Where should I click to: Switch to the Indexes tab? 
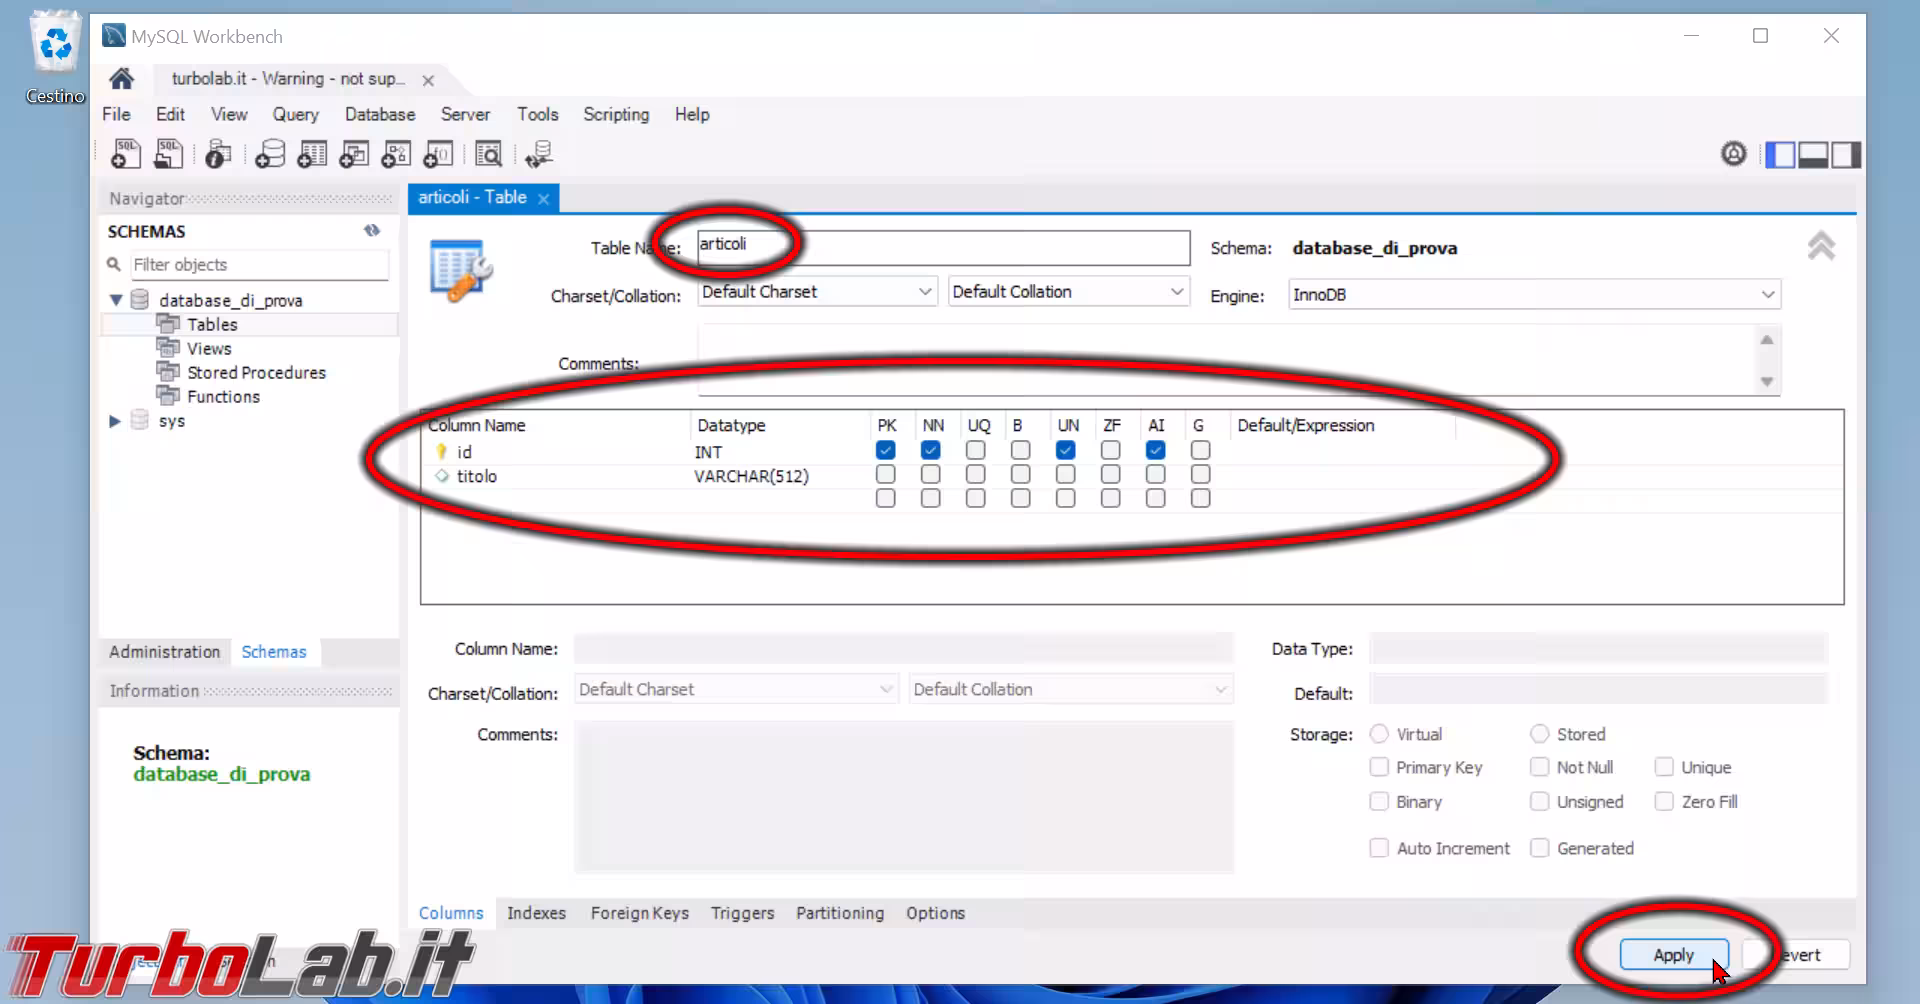536,913
